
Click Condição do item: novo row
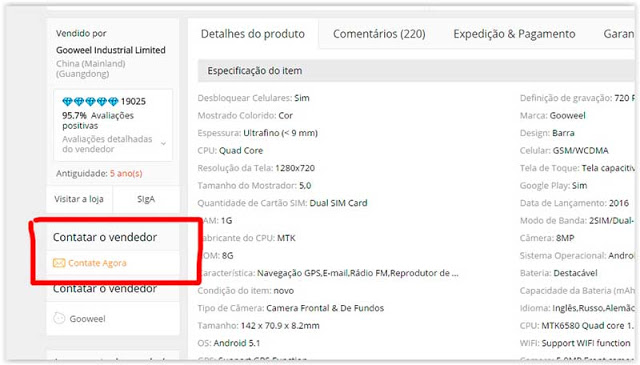coord(246,291)
